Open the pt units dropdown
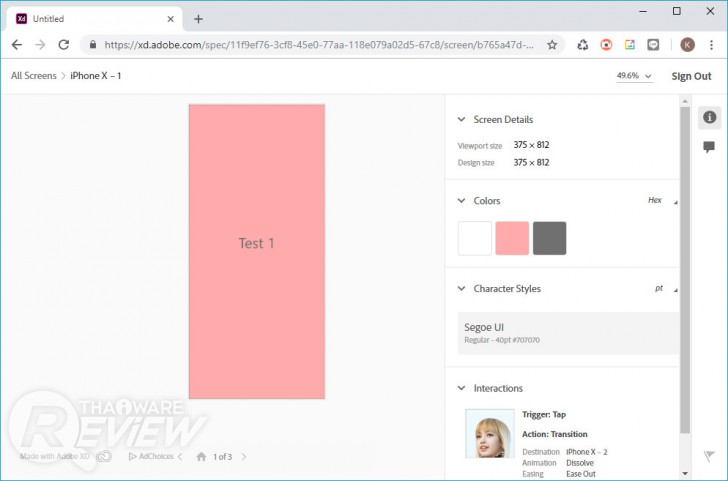Screen dimensions: 728x481 666,288
